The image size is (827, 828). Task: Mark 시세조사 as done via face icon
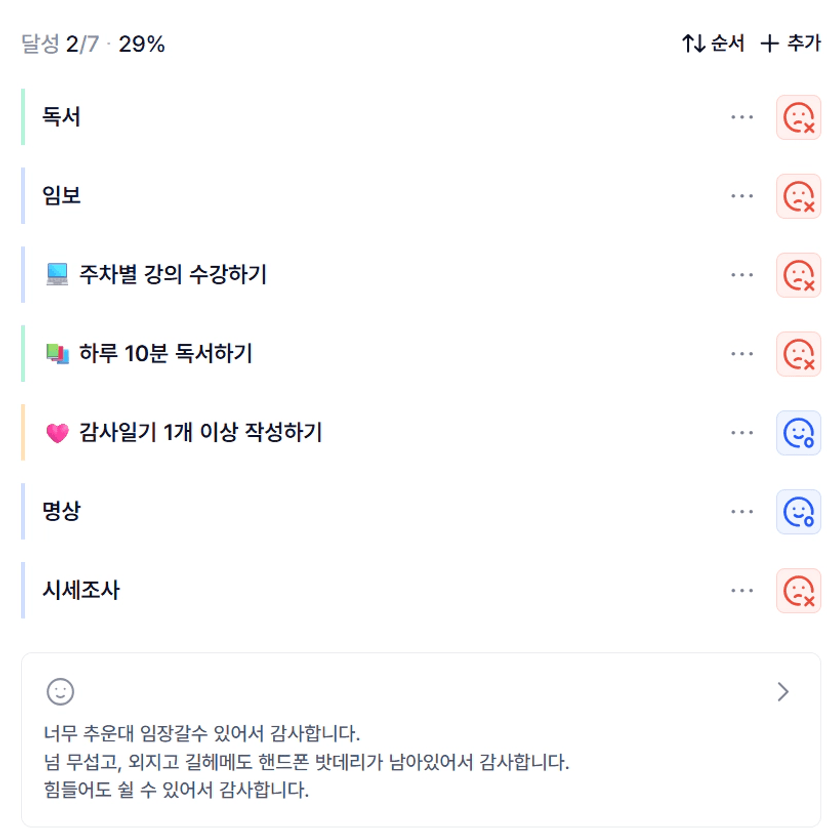(798, 590)
